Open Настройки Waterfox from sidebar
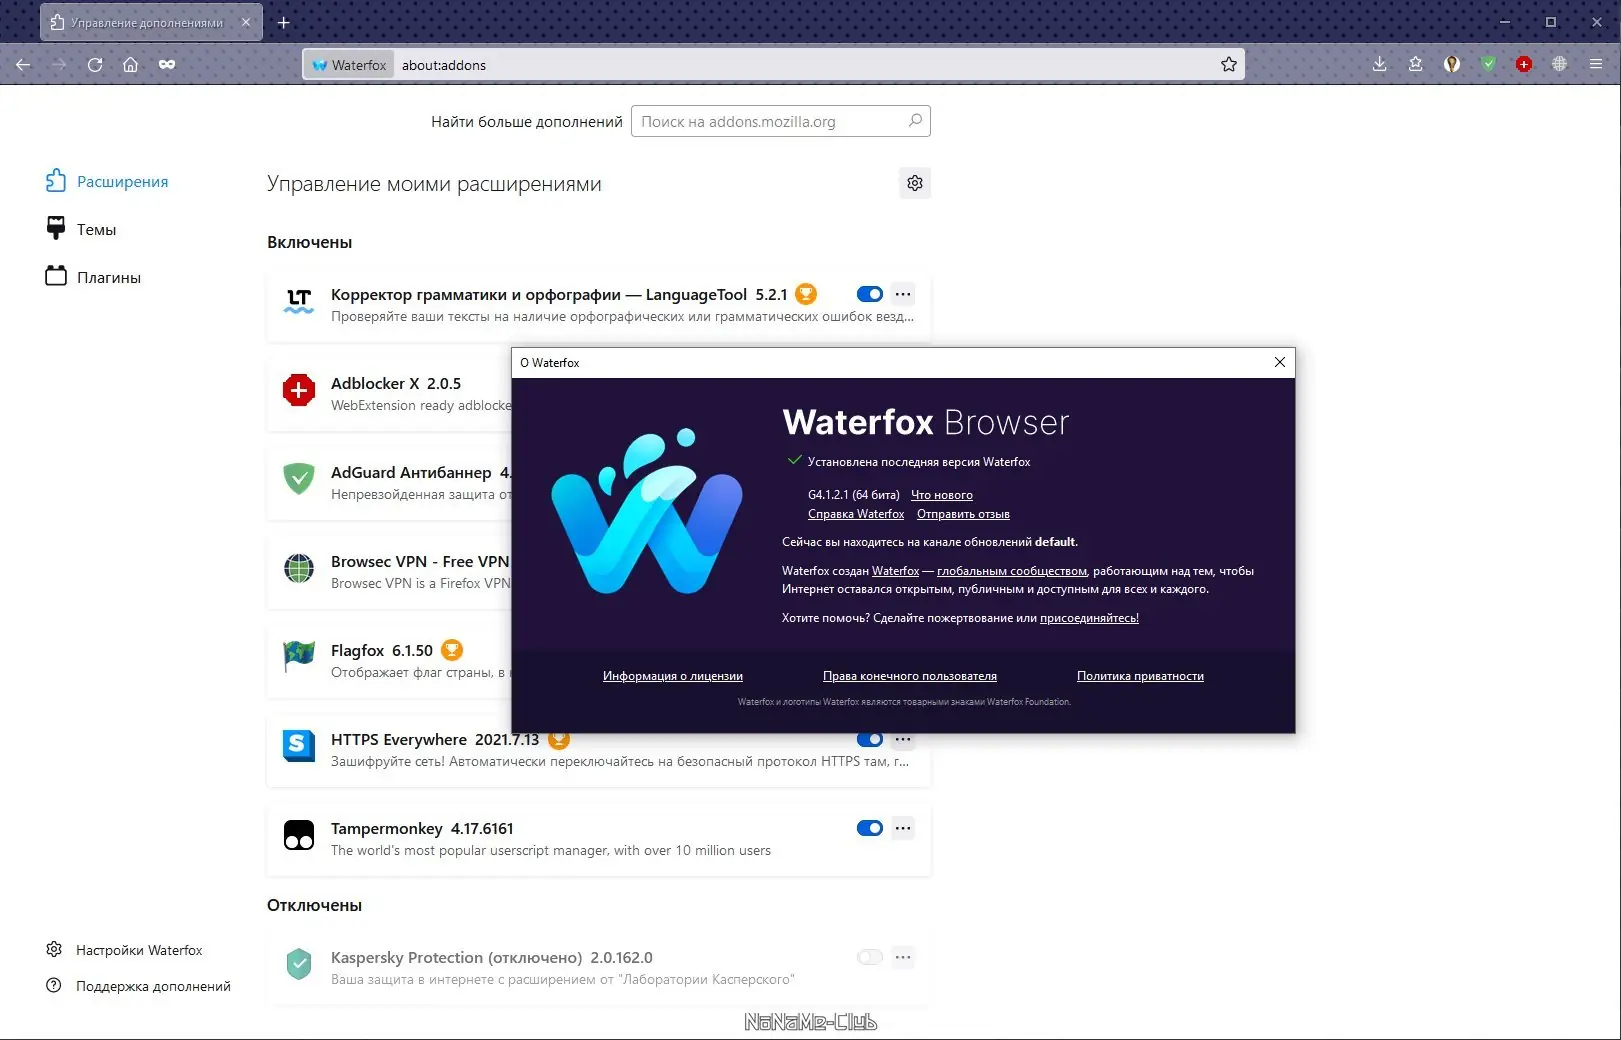Image resolution: width=1621 pixels, height=1040 pixels. [x=125, y=950]
